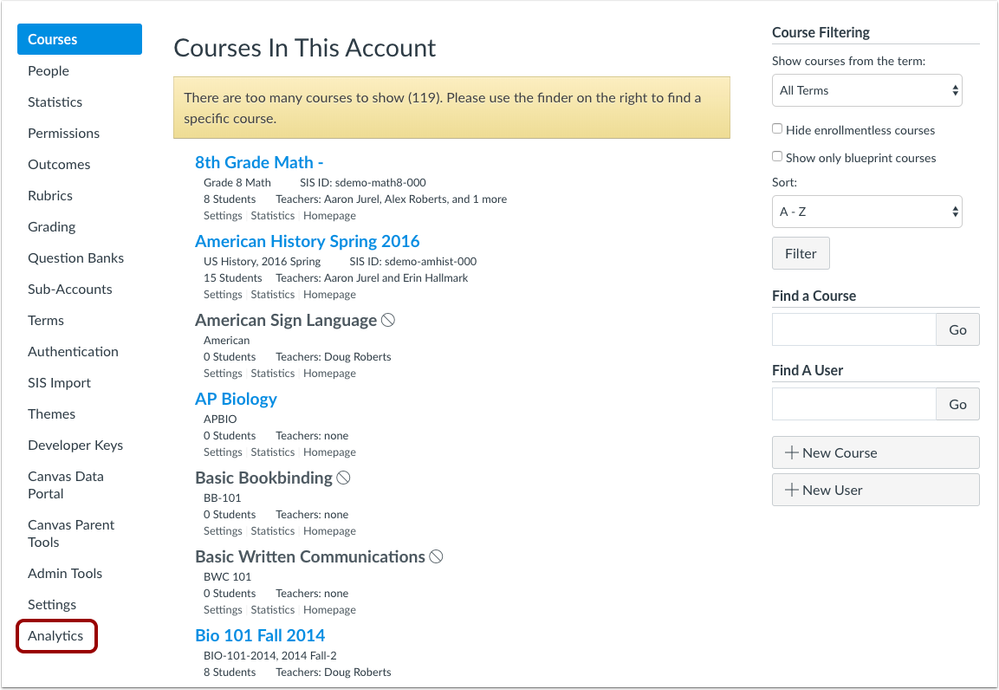The width and height of the screenshot is (999, 690).
Task: Click the Filter button
Action: pos(800,253)
